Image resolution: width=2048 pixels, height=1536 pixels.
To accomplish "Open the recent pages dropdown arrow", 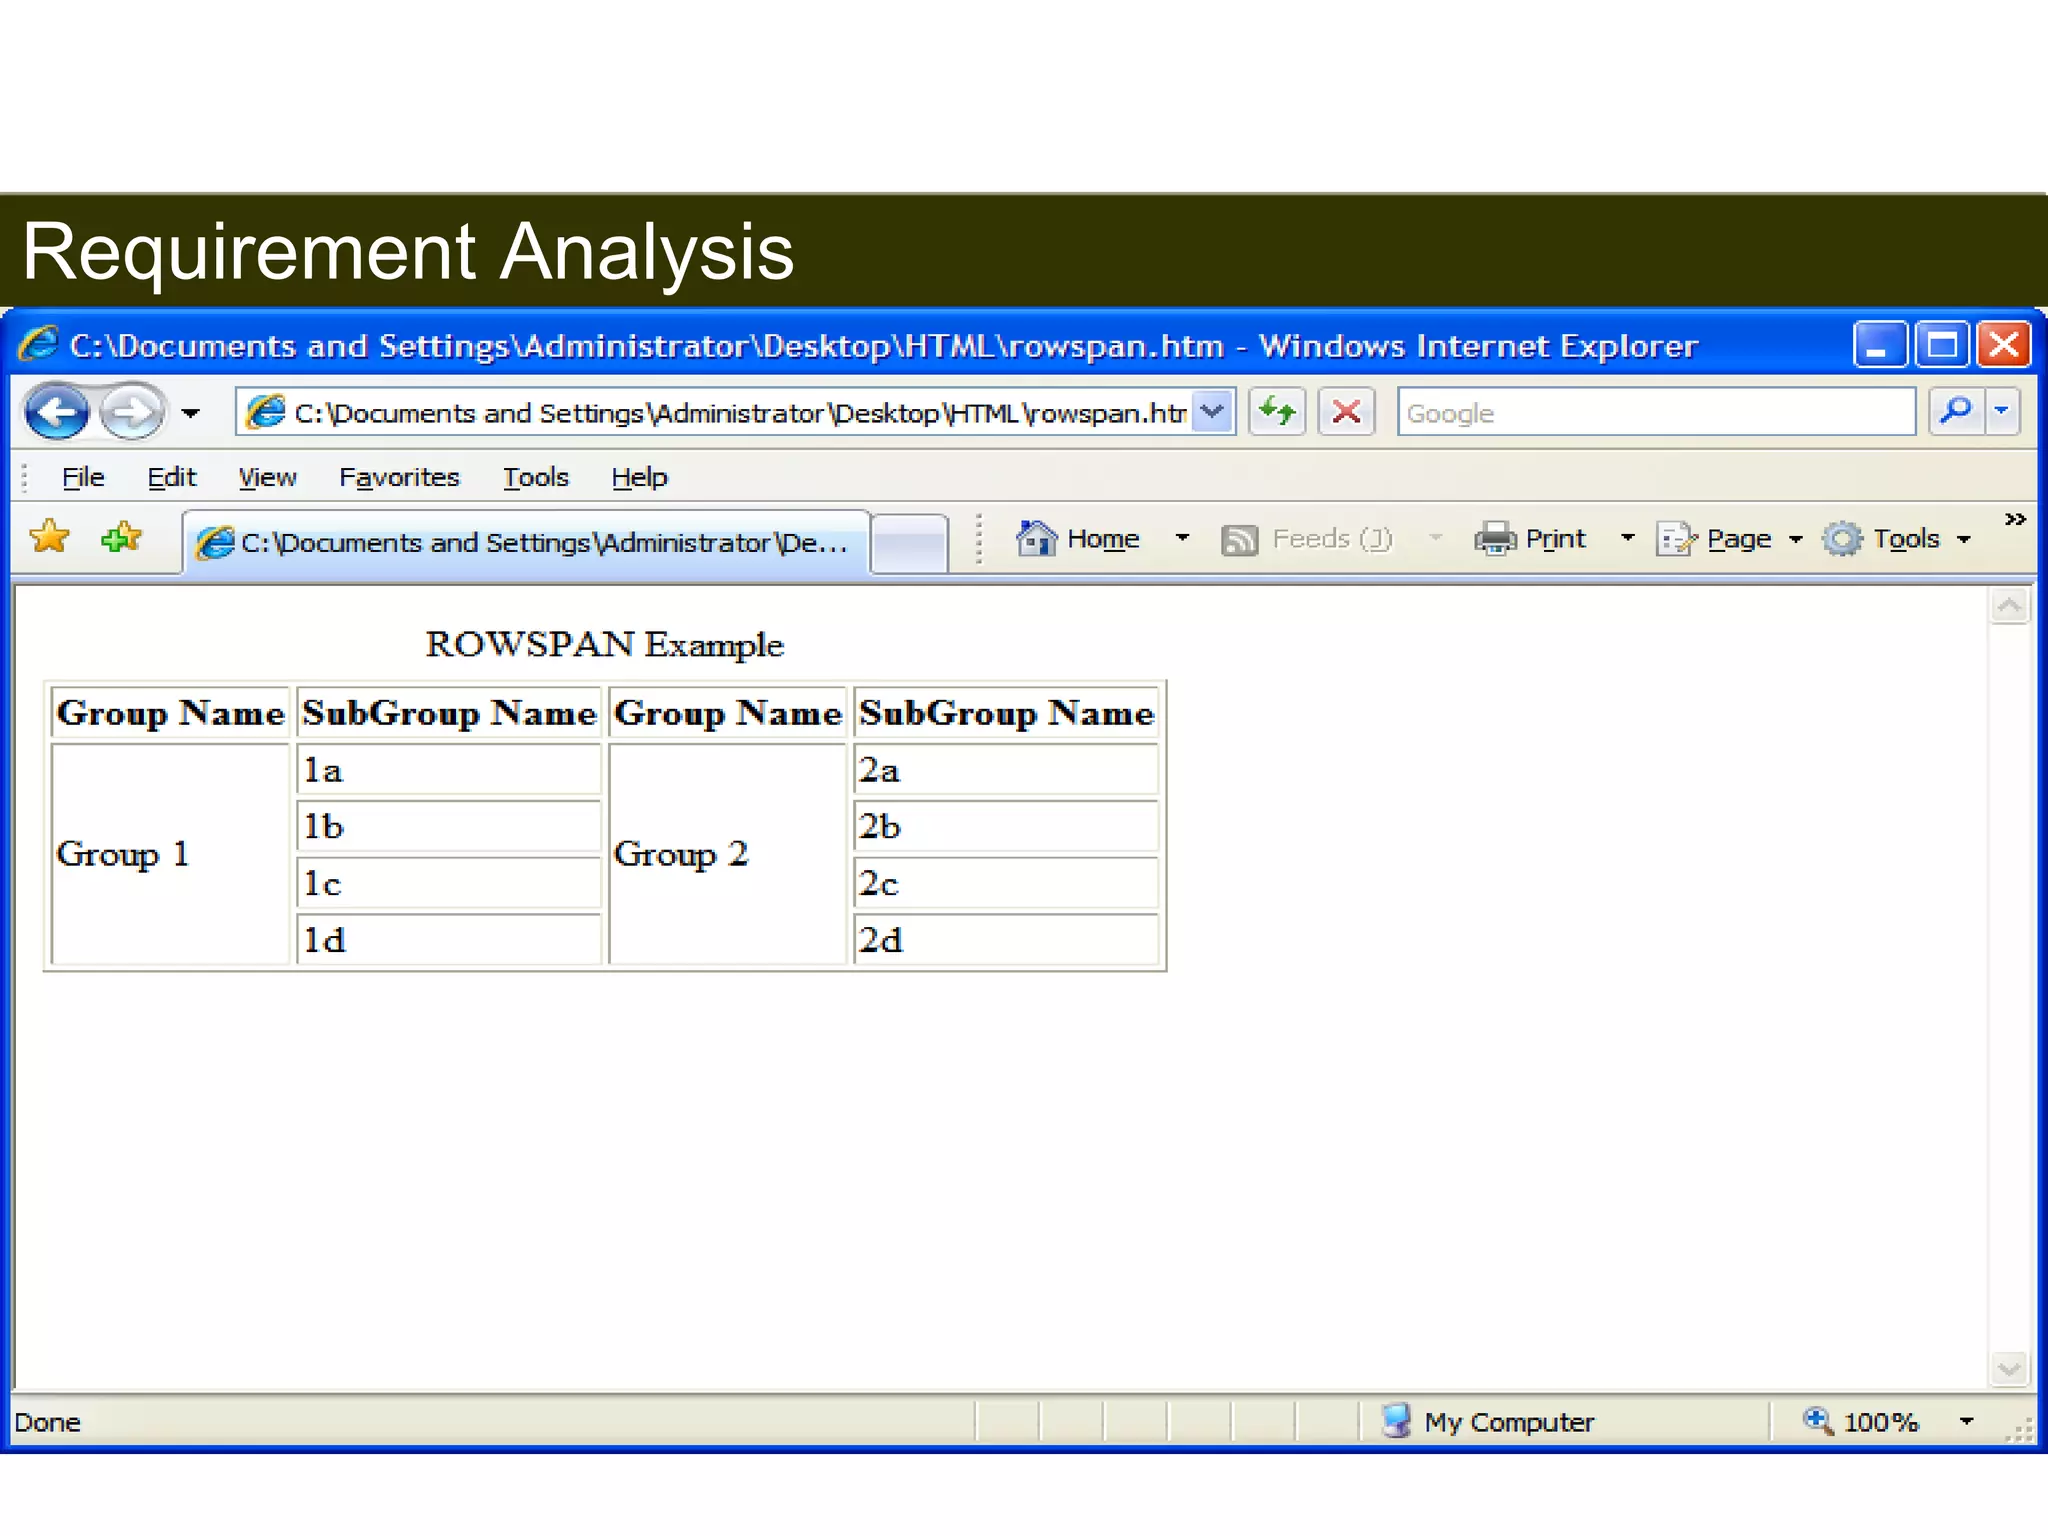I will click(190, 413).
